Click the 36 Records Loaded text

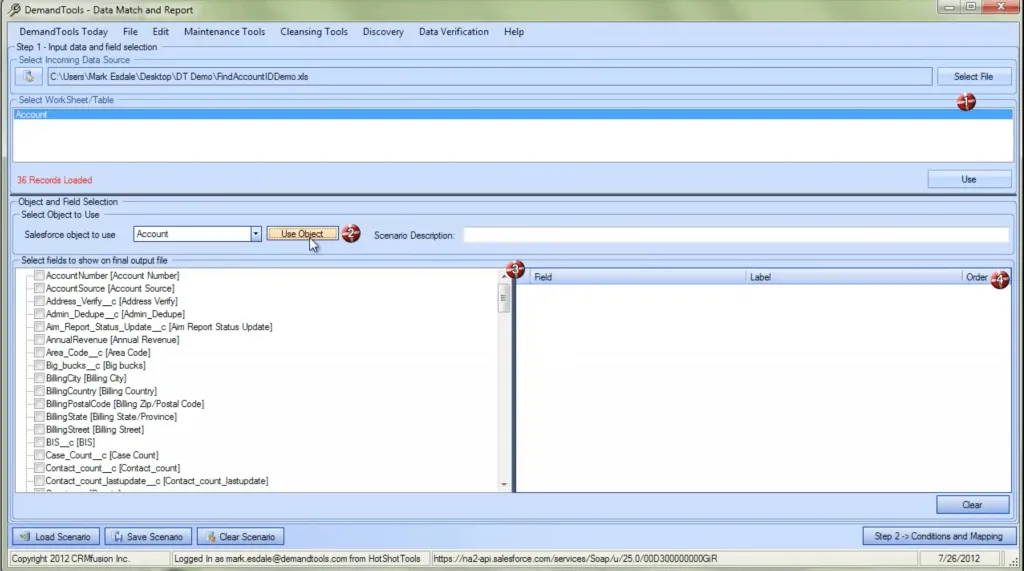[54, 180]
